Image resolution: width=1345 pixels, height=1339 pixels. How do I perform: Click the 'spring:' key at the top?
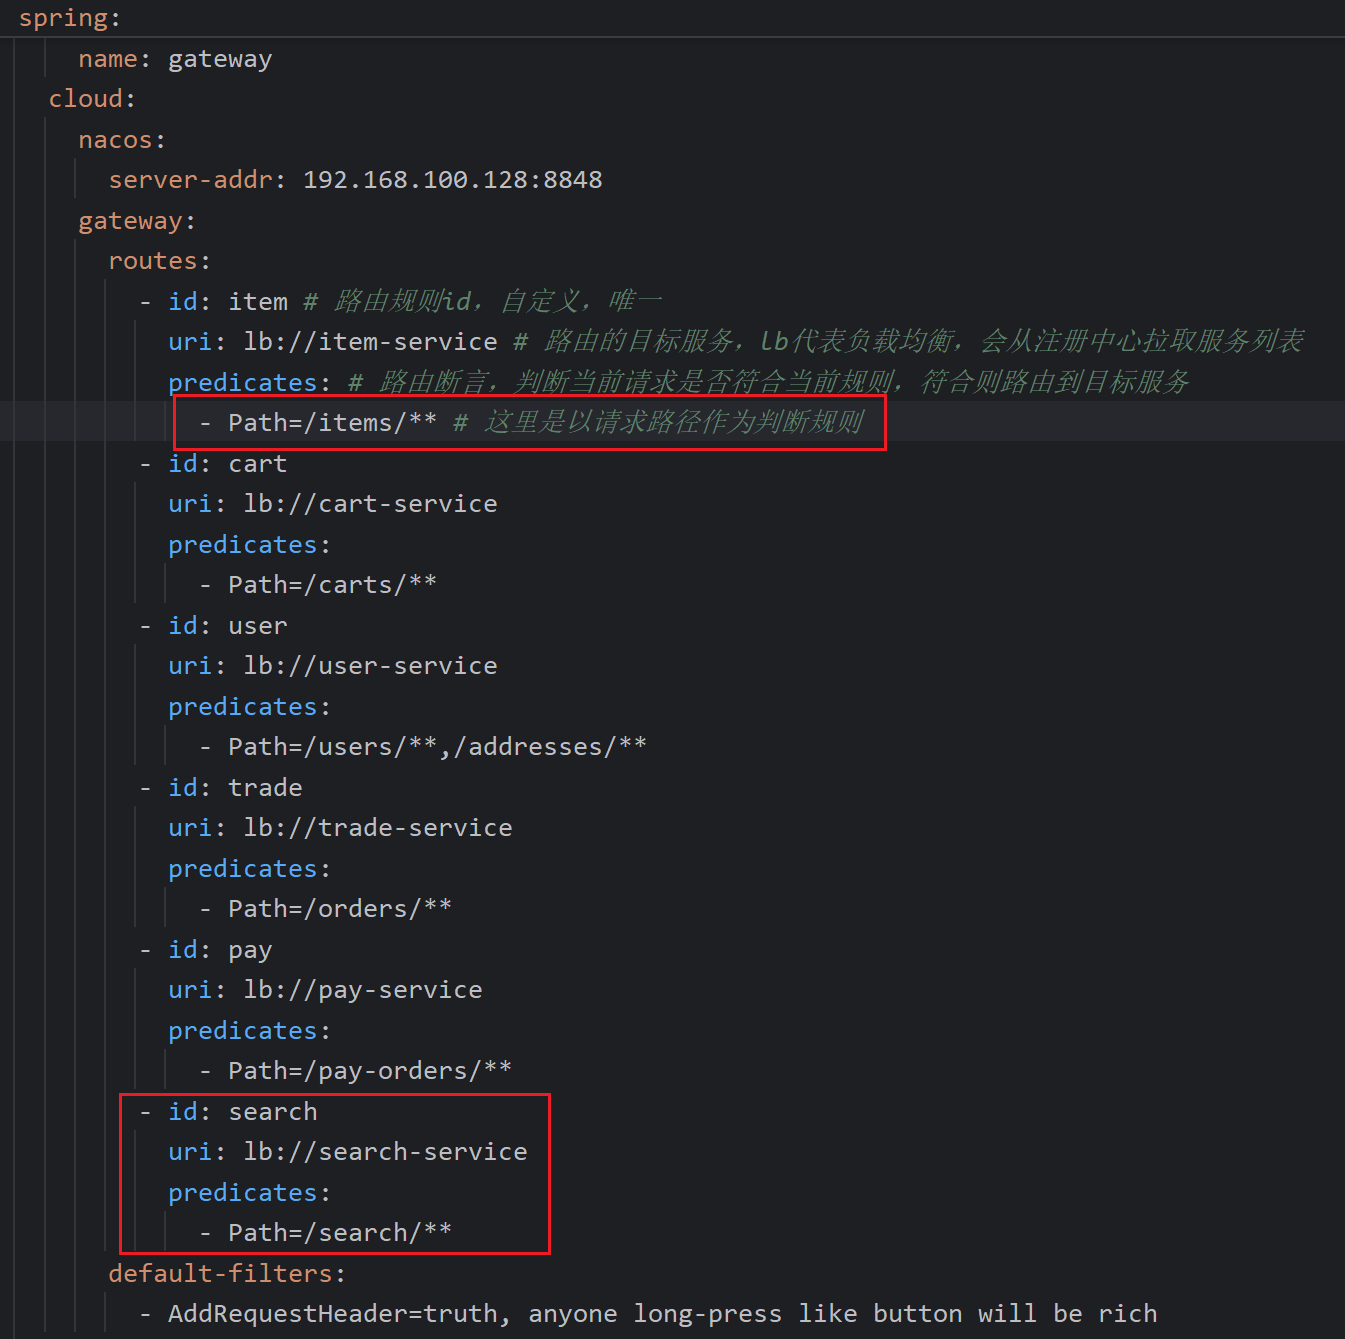[69, 18]
